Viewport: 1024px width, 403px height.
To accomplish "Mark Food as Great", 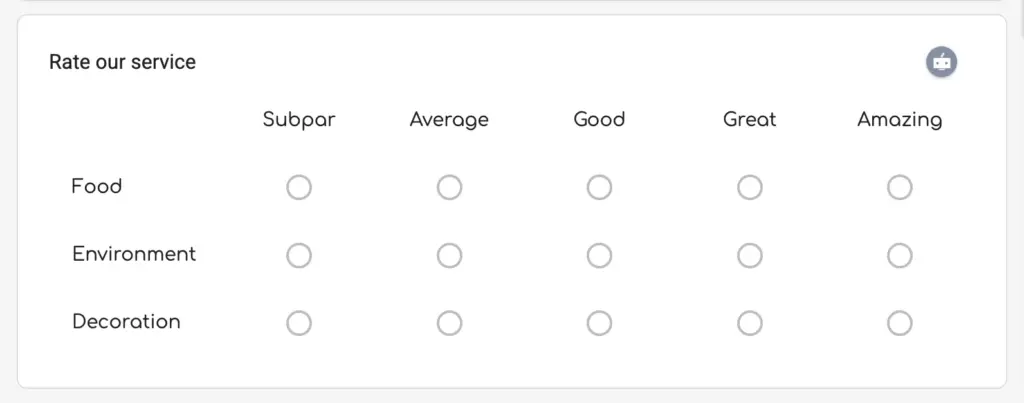I will [749, 187].
